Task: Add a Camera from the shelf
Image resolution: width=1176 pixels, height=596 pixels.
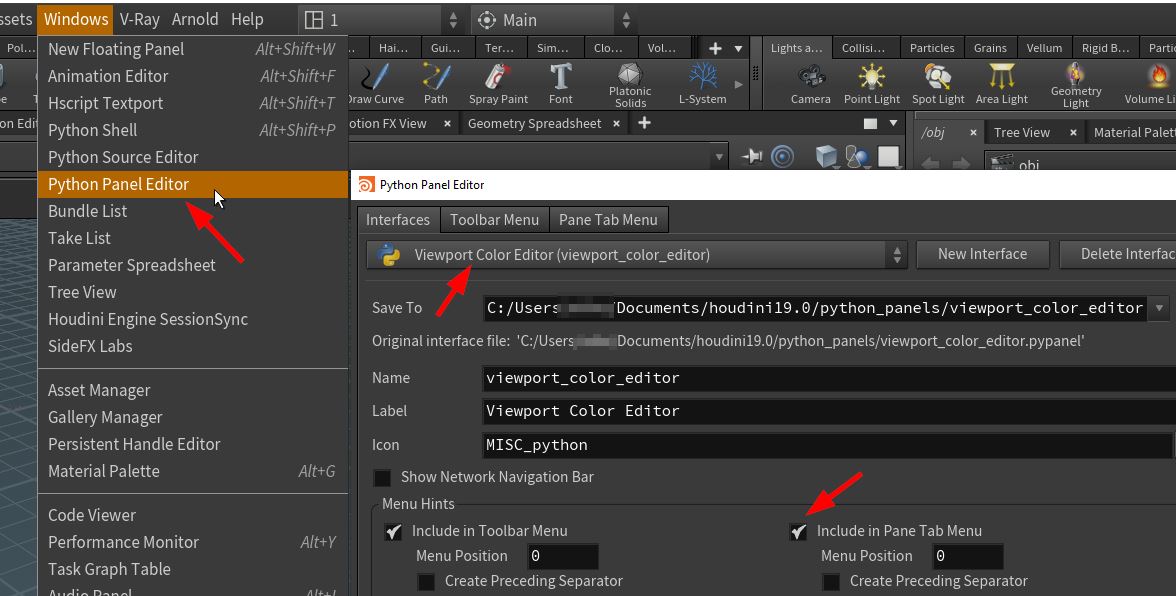Action: coord(811,83)
